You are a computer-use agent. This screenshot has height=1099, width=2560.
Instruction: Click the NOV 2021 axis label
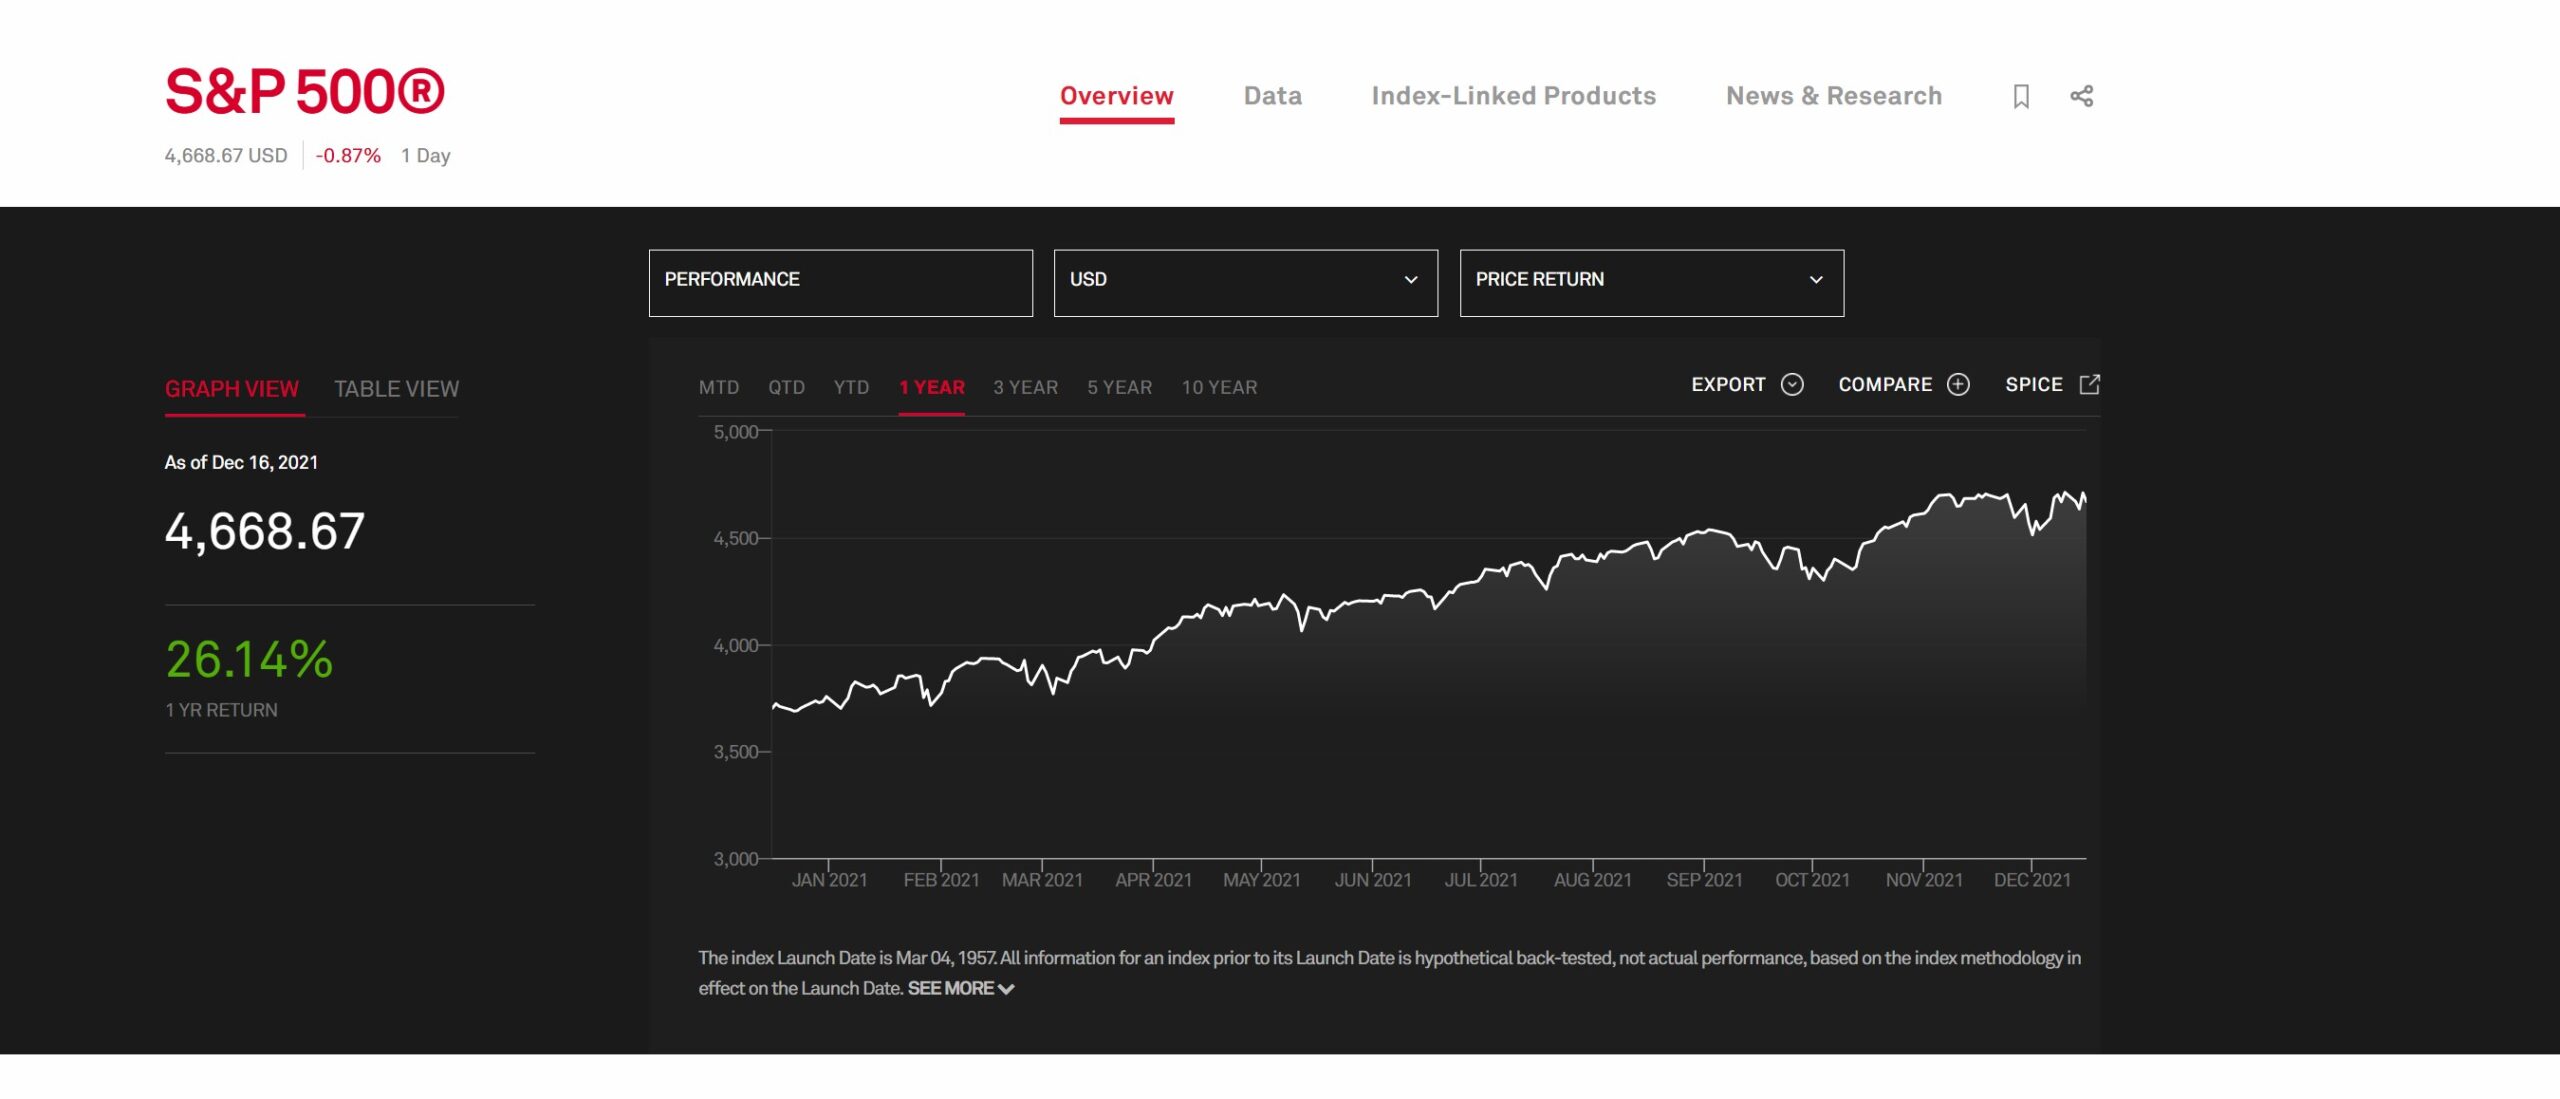tap(1924, 880)
